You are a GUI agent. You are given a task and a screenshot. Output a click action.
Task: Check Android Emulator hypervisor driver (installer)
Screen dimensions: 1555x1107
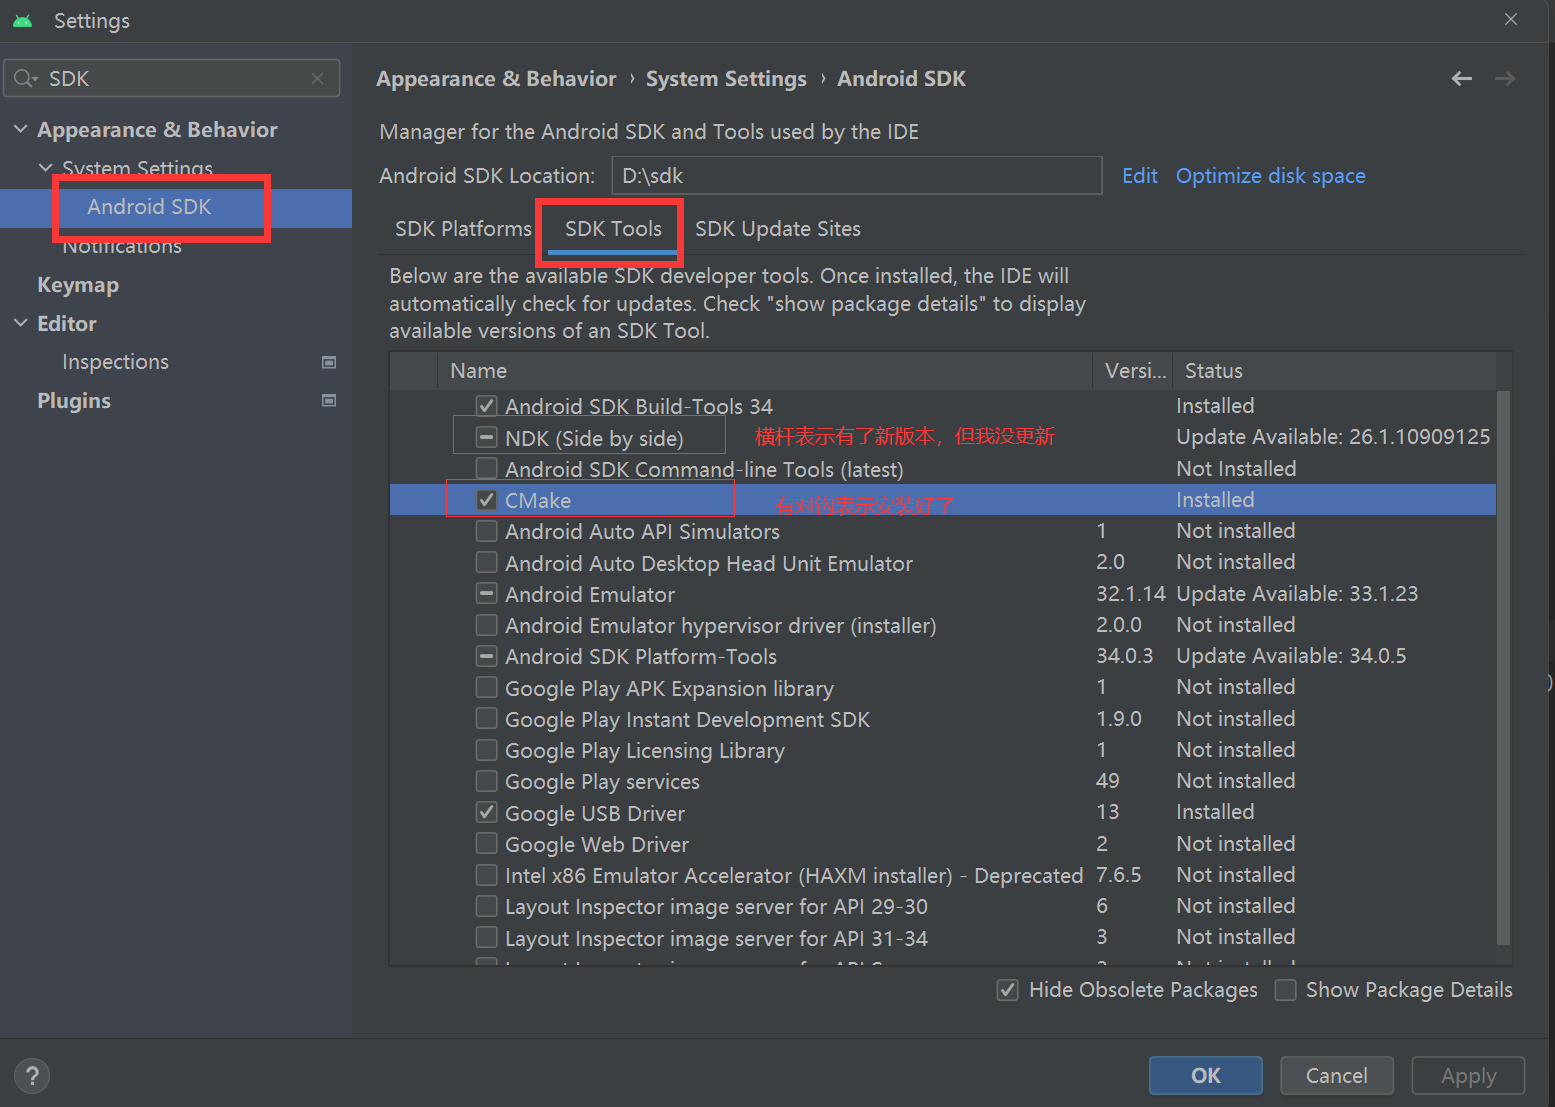486,625
